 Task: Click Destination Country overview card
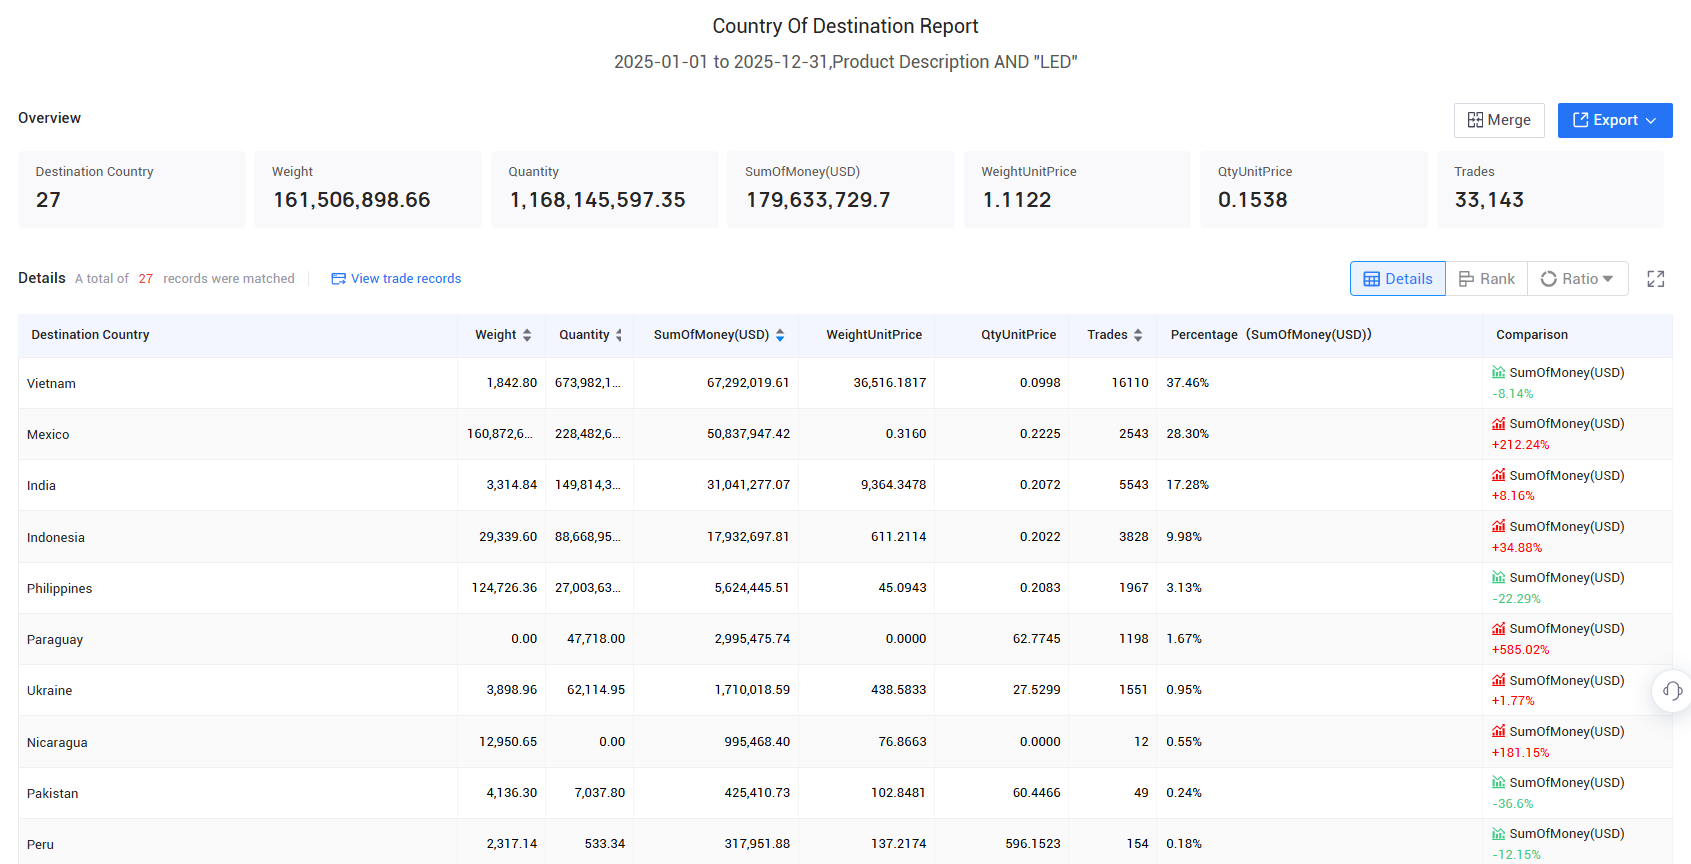pos(132,189)
